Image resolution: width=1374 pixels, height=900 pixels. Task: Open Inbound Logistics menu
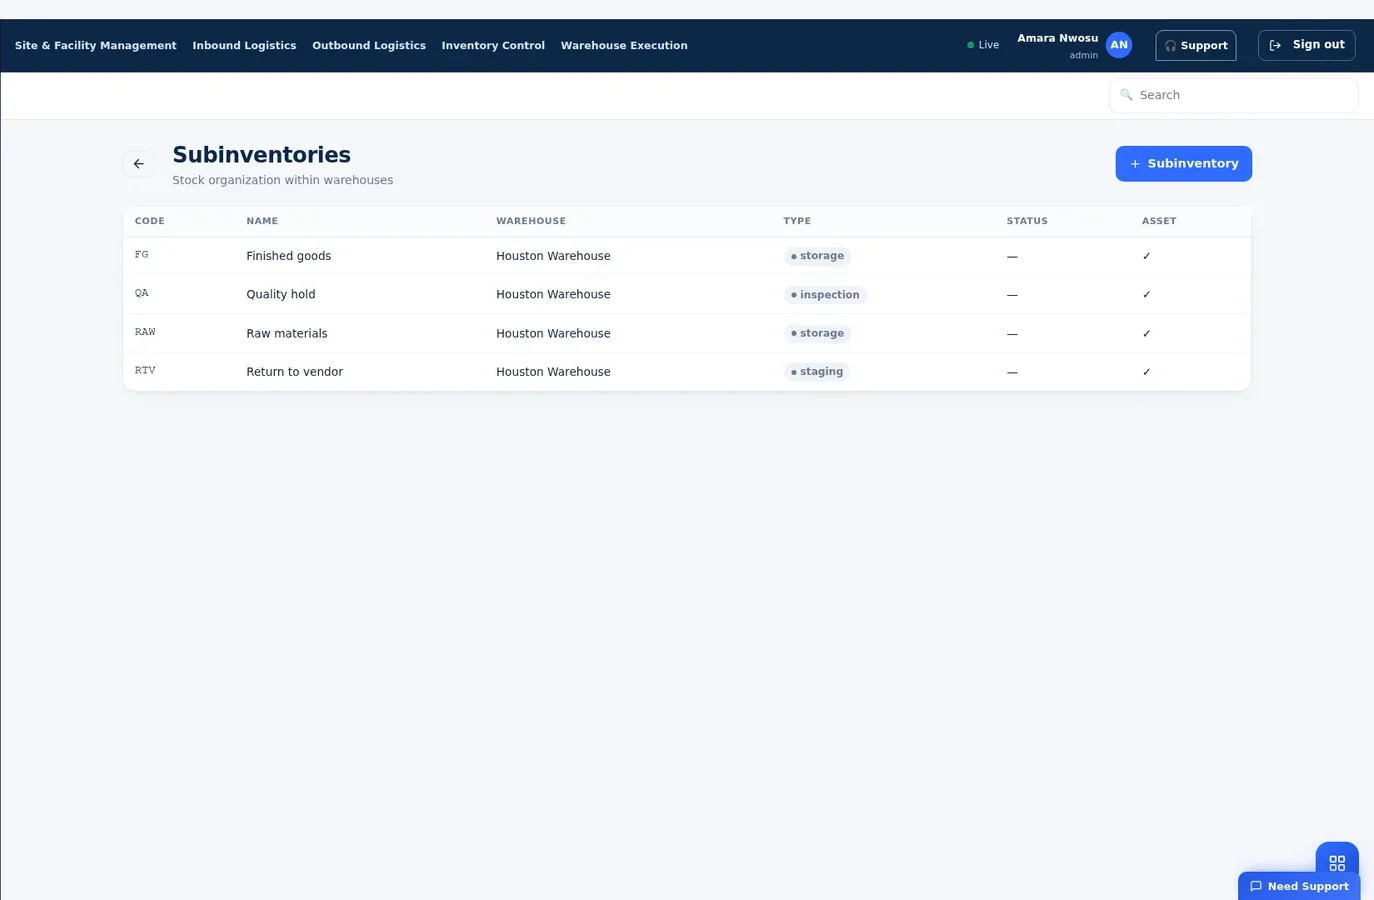[x=244, y=46]
